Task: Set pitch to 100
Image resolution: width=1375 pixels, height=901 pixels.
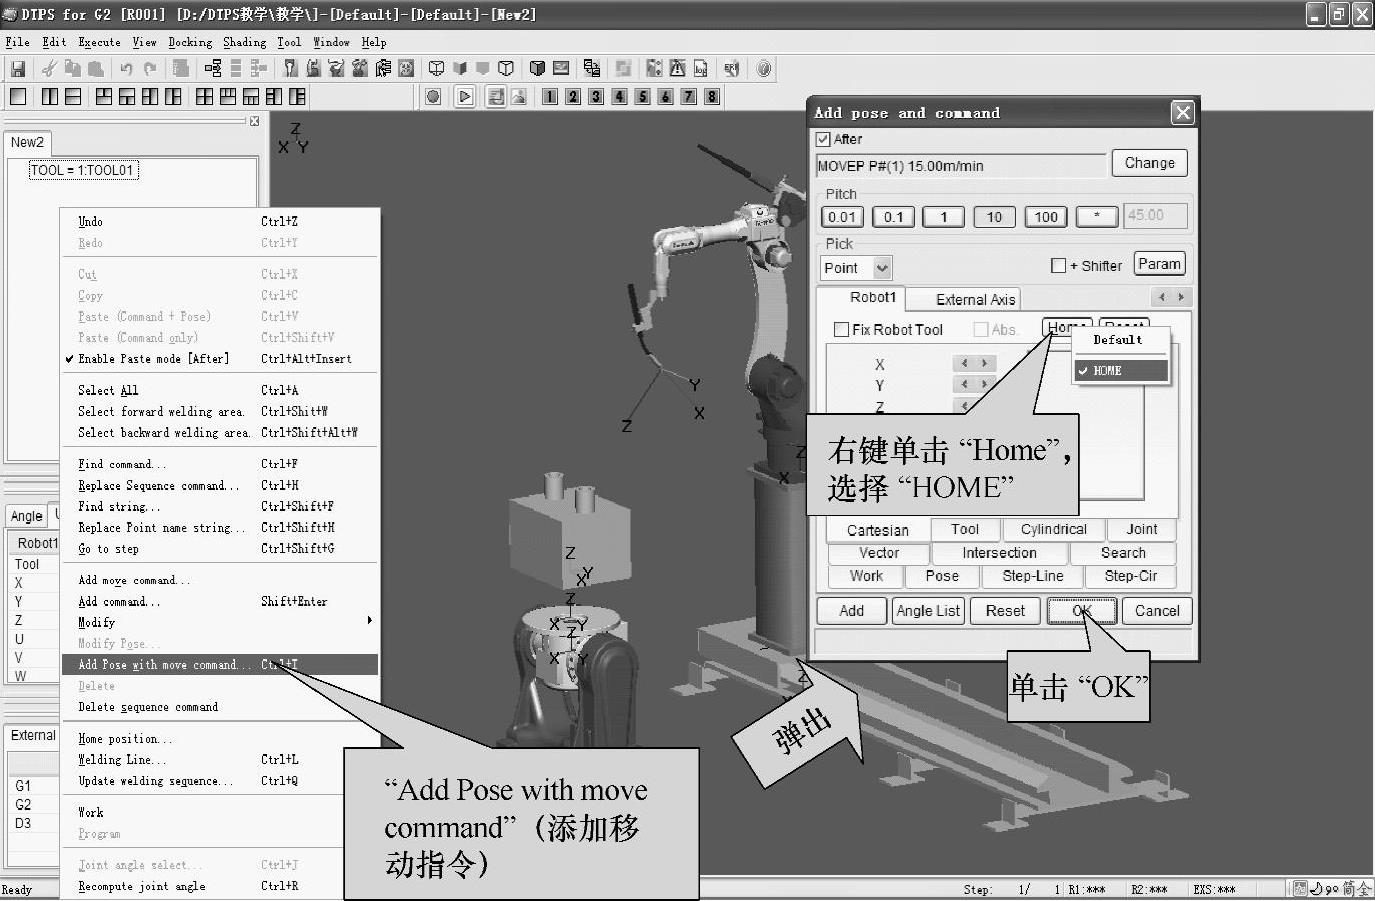Action: [x=1046, y=217]
